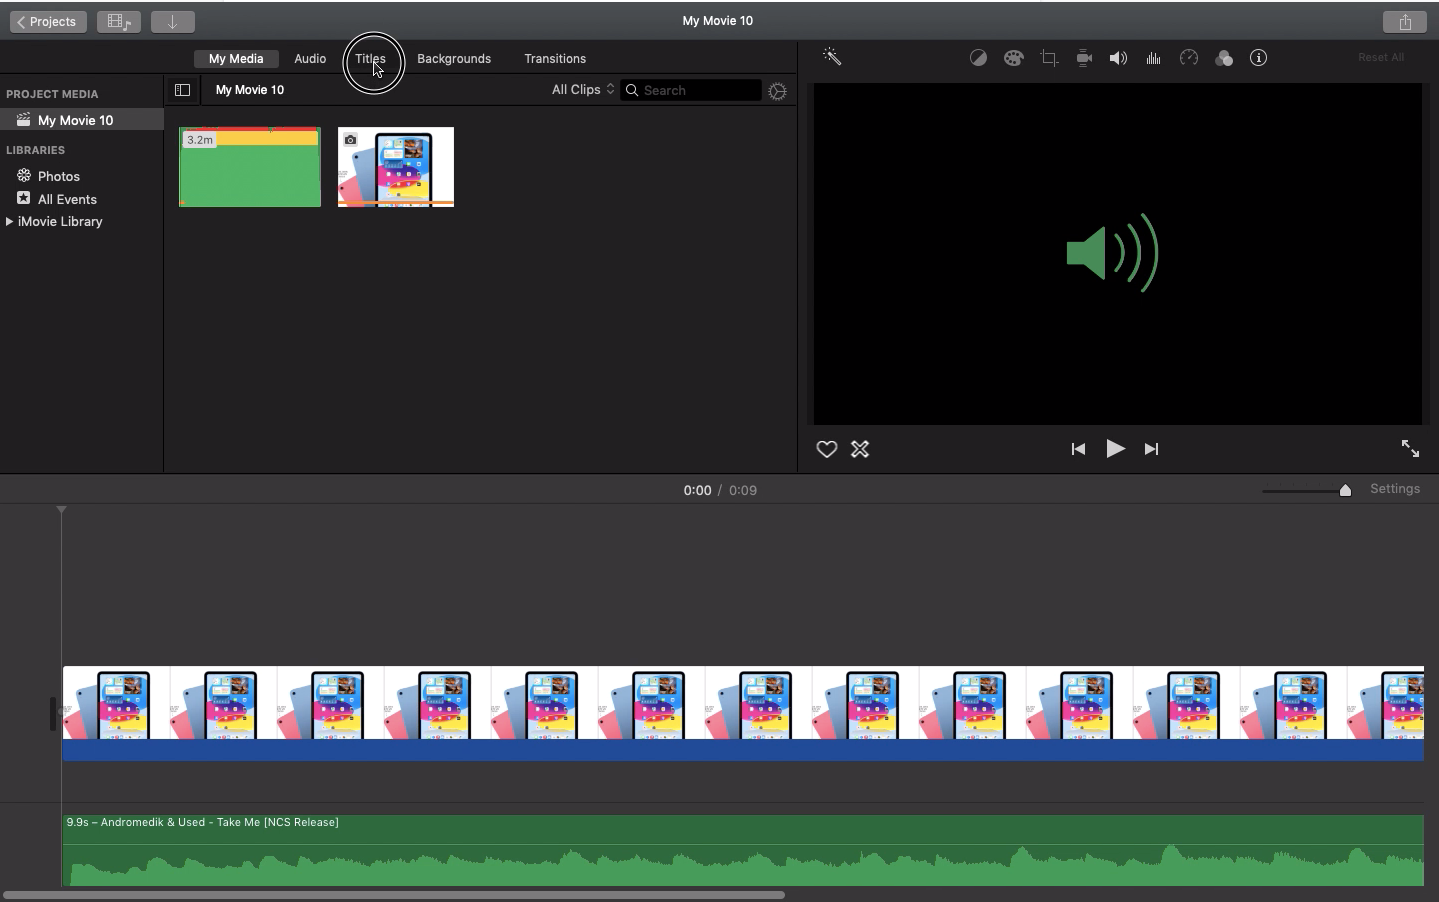Switch to the Transitions tab
The height and width of the screenshot is (902, 1439).
(555, 59)
